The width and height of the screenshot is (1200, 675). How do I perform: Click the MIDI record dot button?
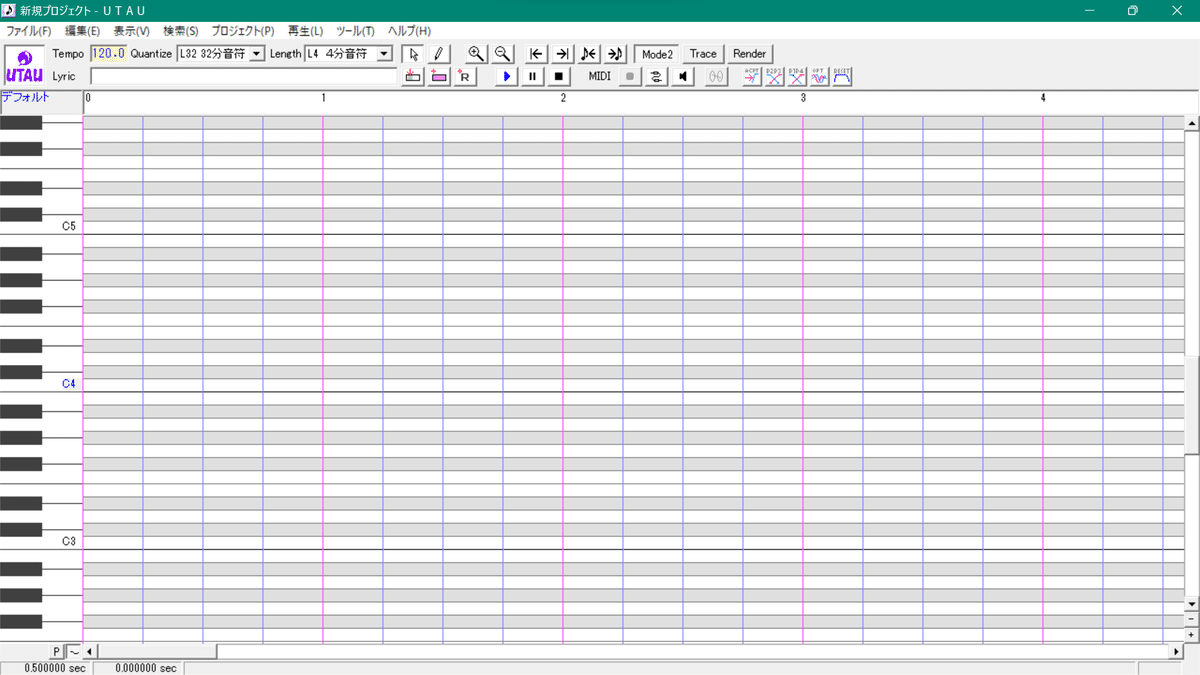(x=630, y=76)
